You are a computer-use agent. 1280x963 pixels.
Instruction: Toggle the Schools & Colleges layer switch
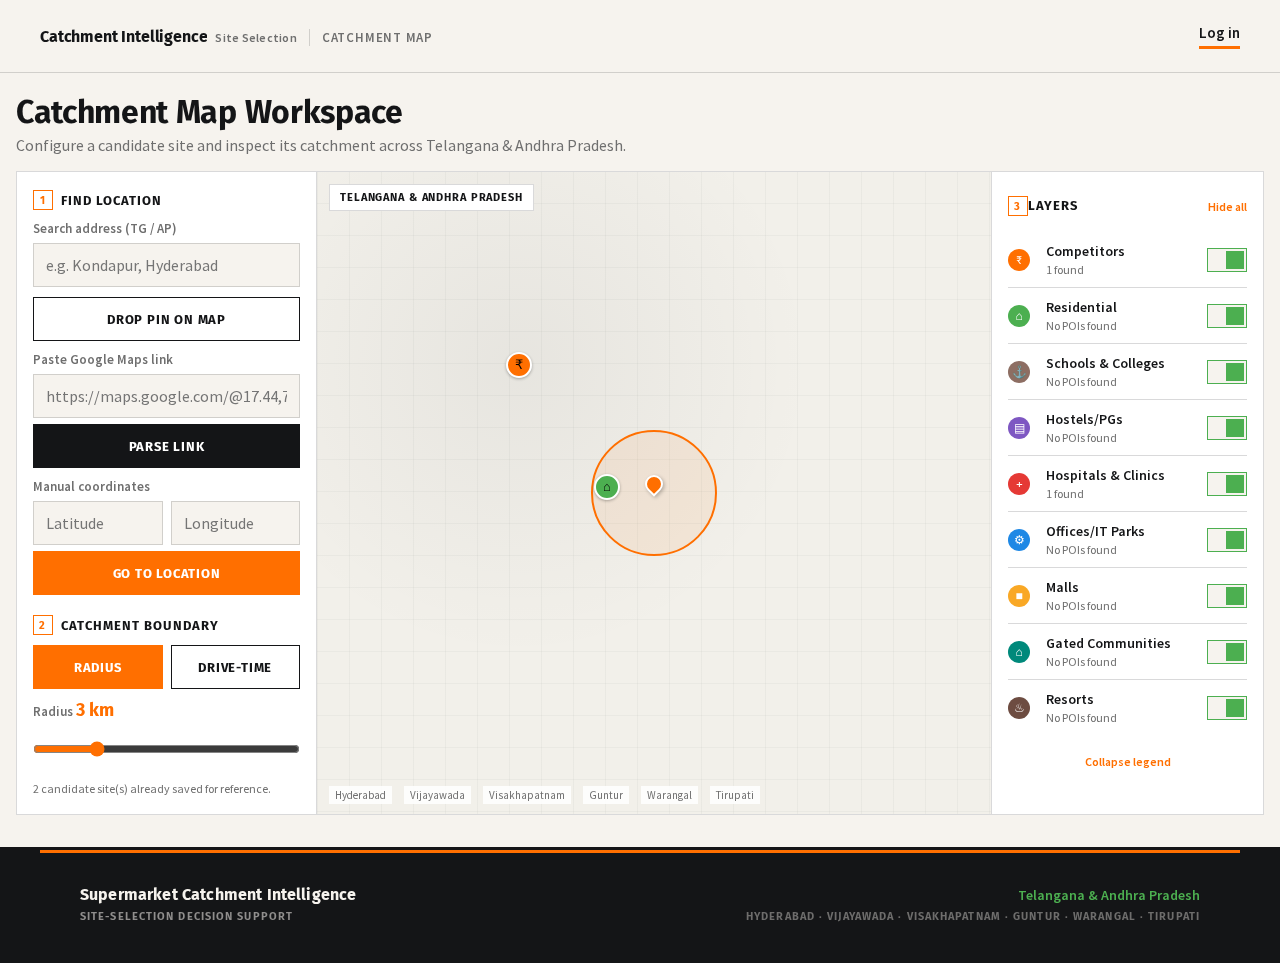coord(1227,372)
